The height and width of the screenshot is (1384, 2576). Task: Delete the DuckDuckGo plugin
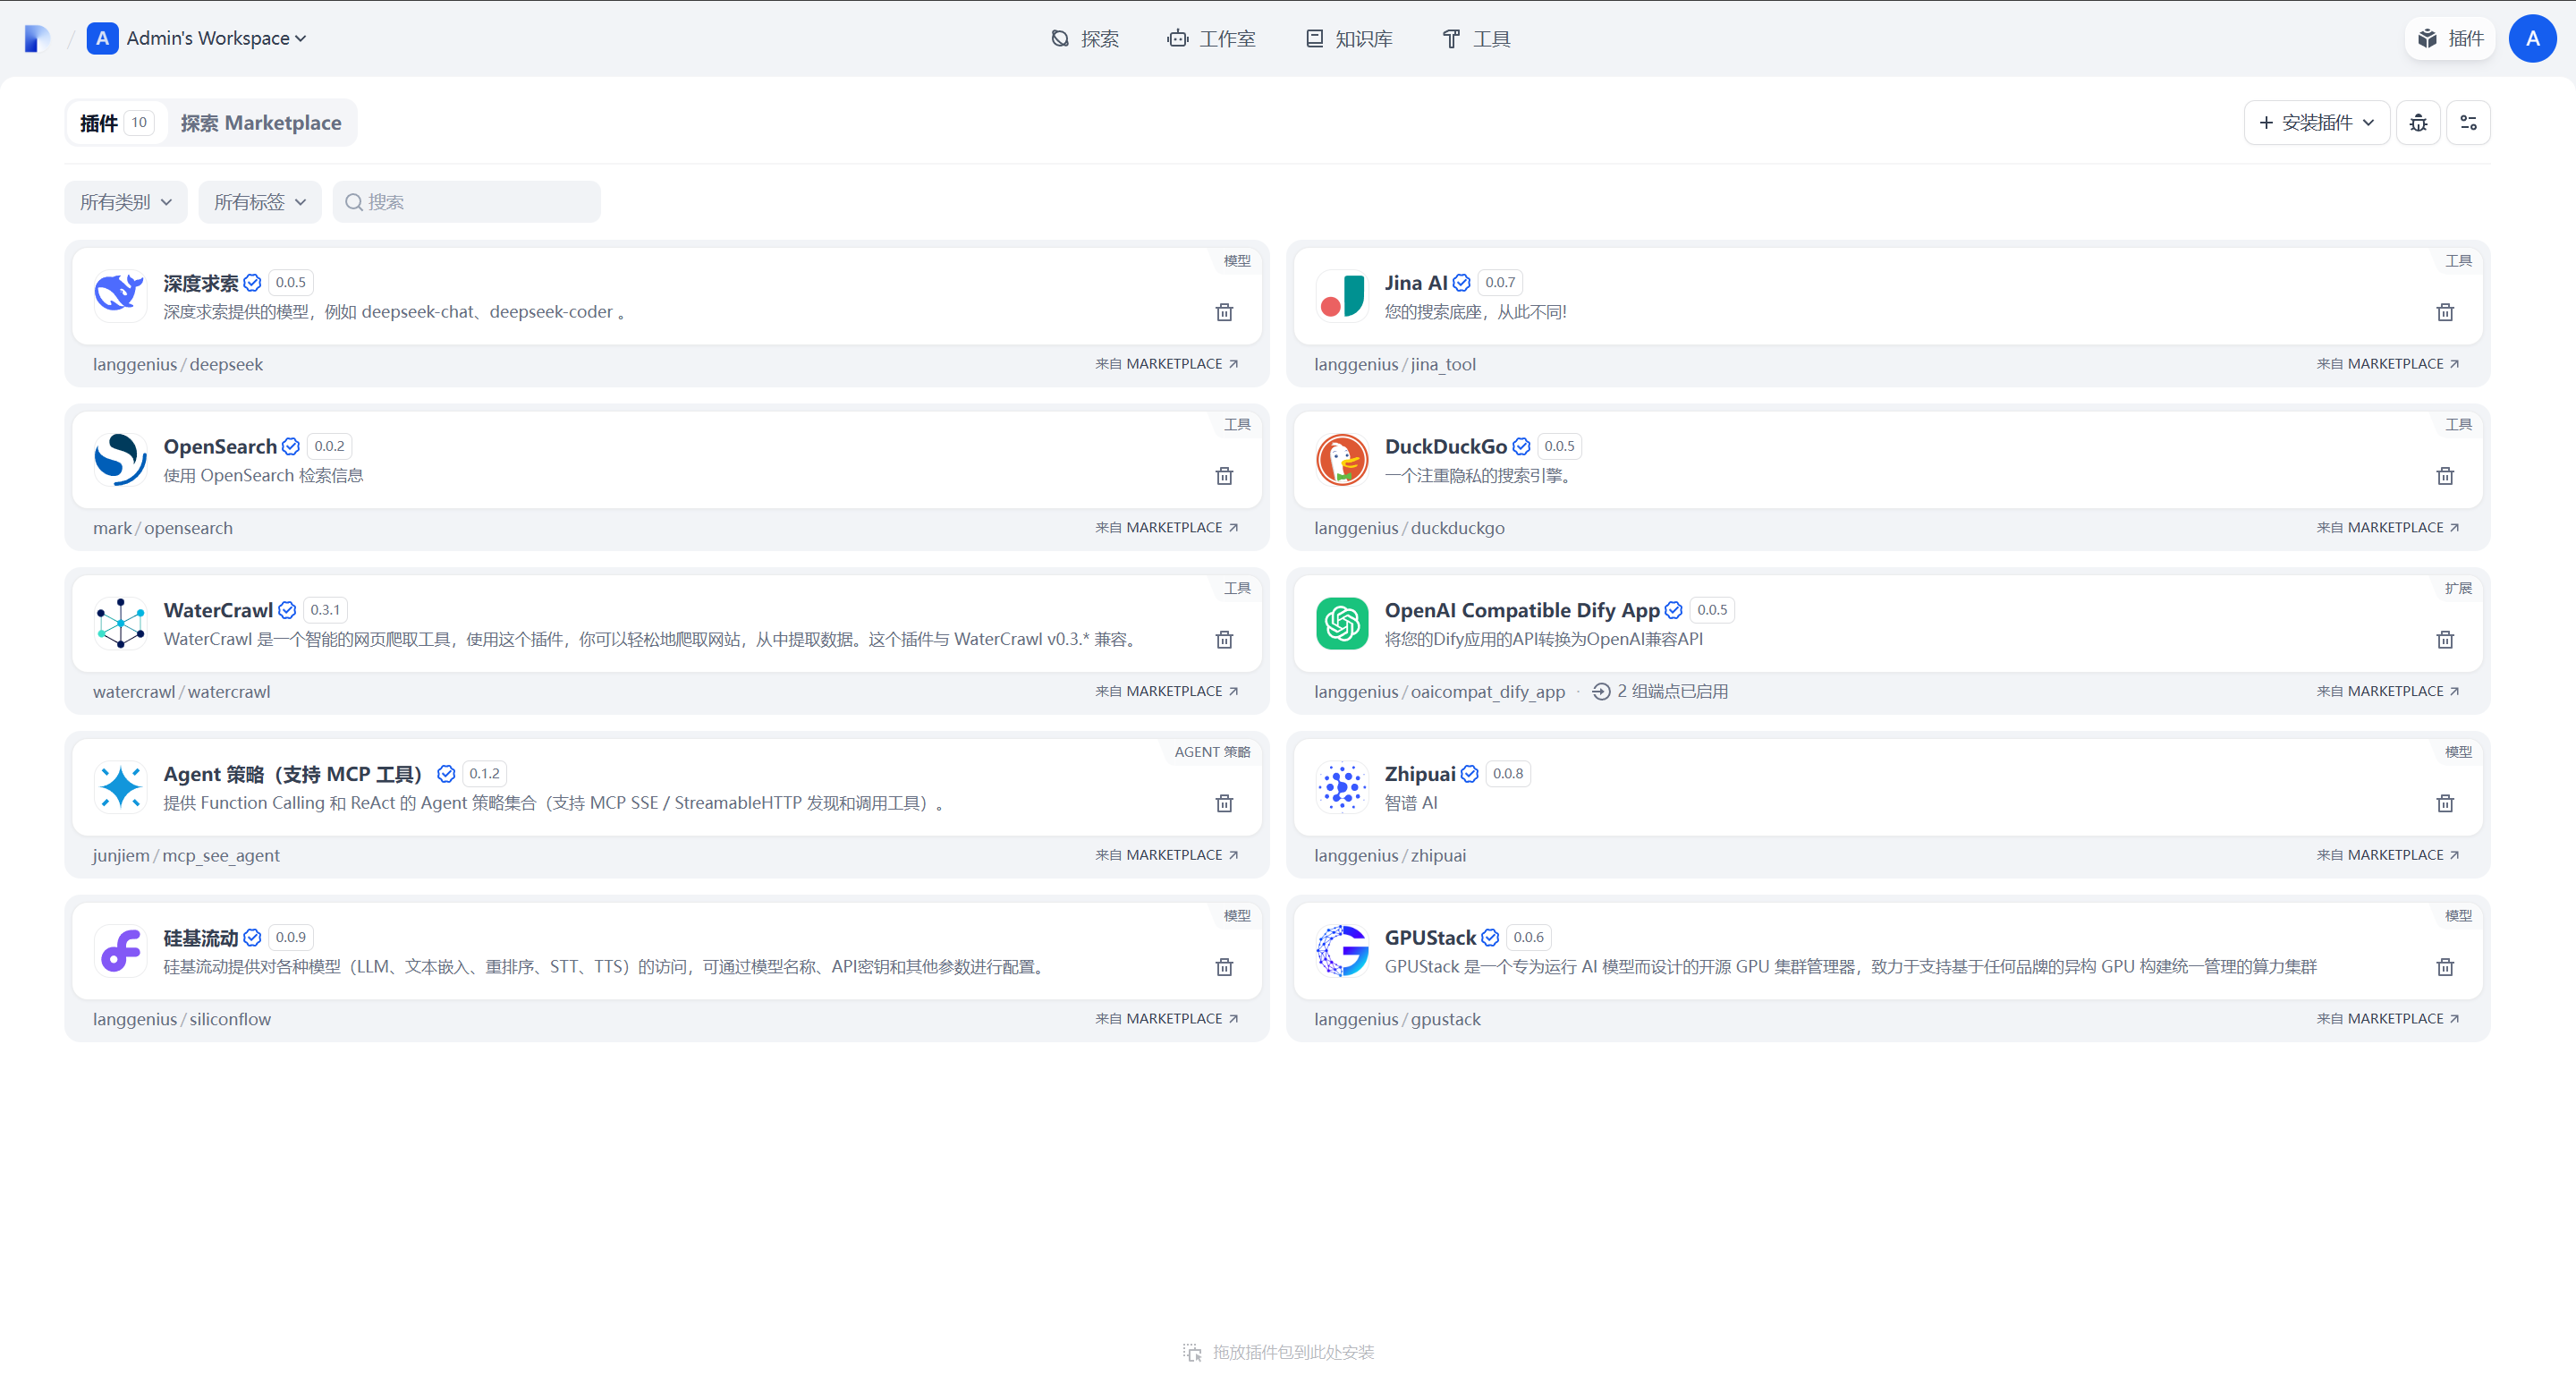pyautogui.click(x=2445, y=476)
